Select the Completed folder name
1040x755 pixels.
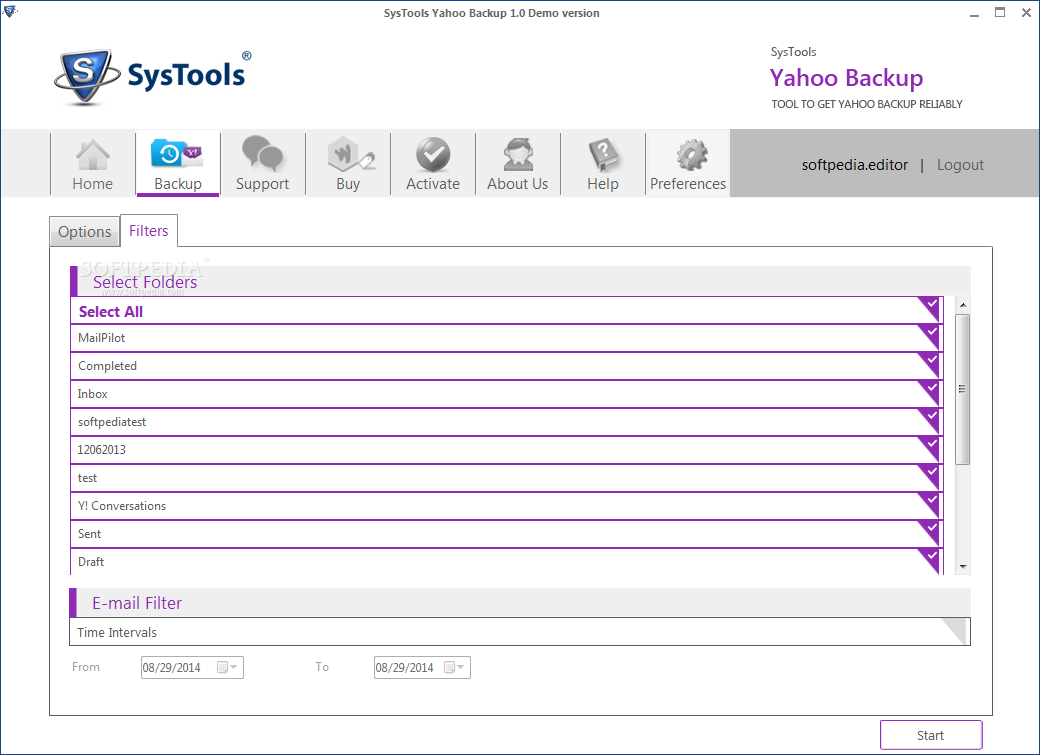pyautogui.click(x=107, y=366)
